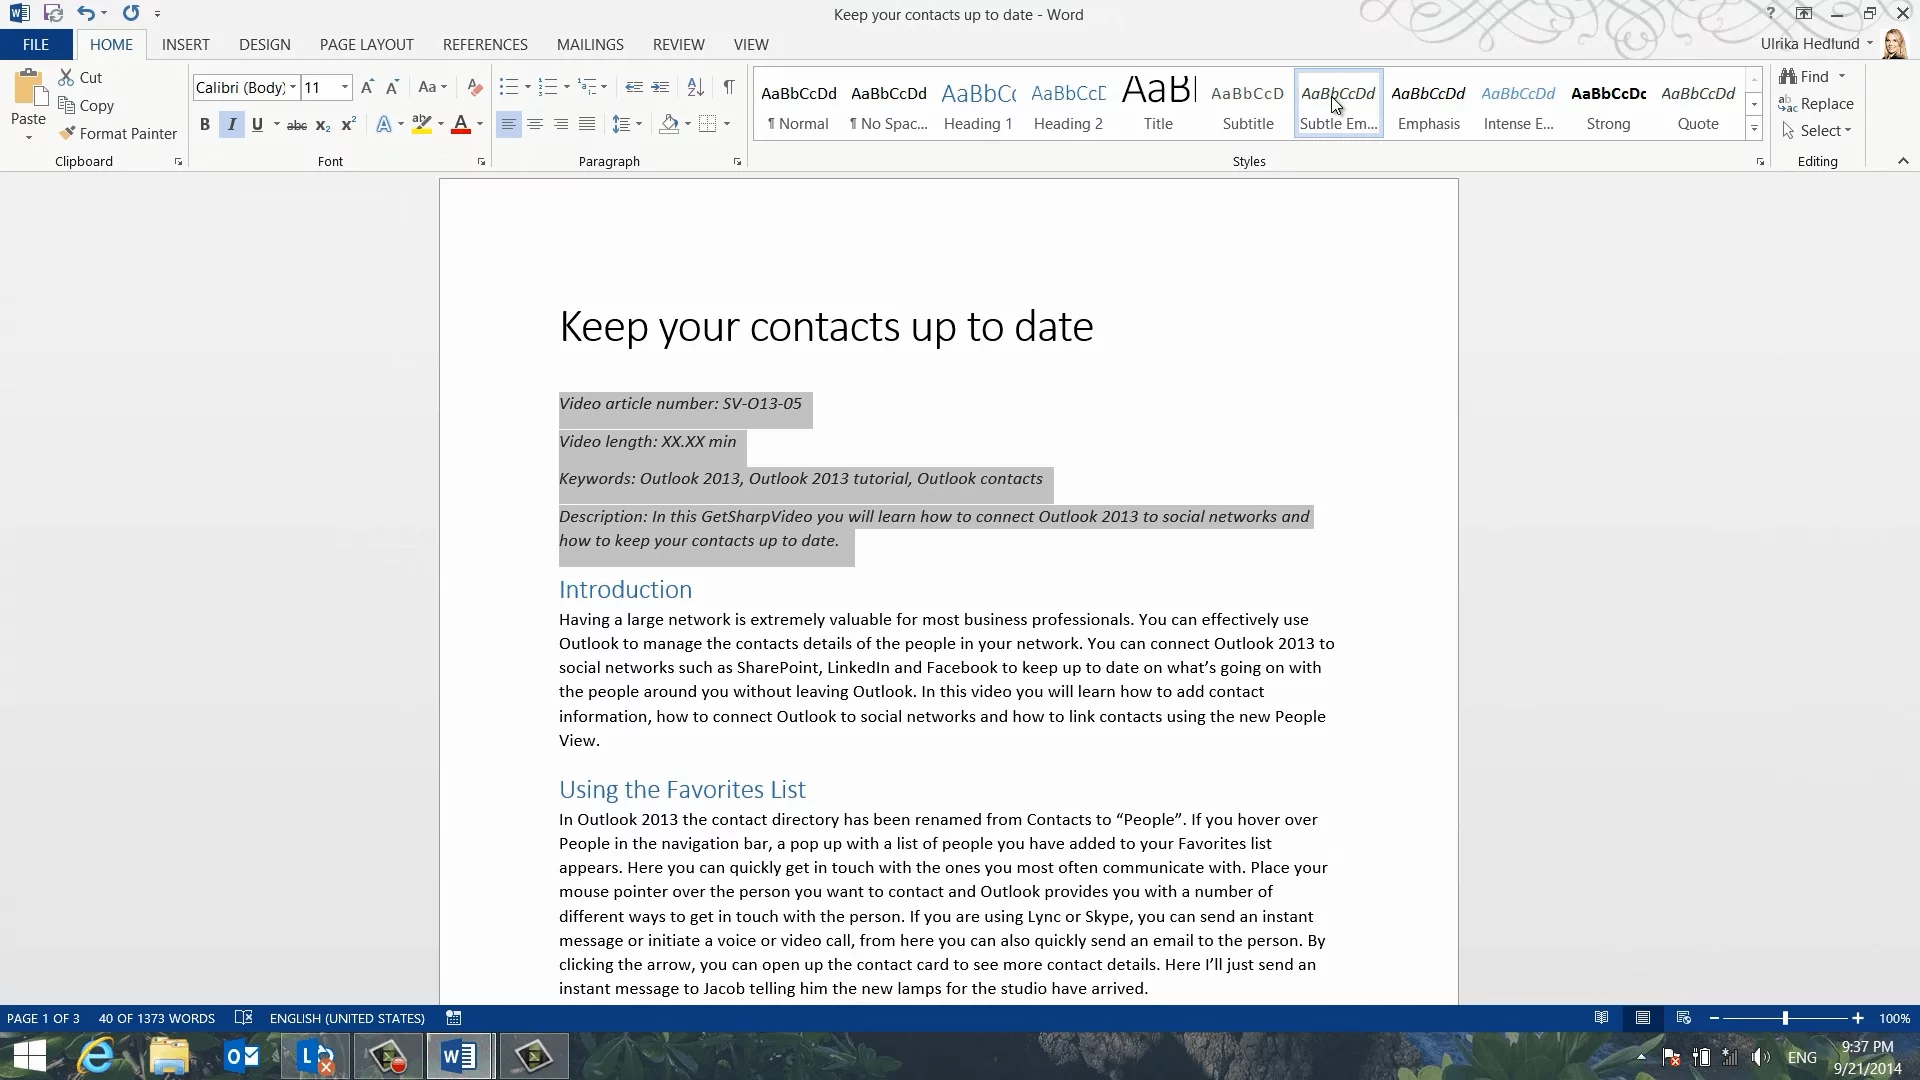1920x1080 pixels.
Task: Toggle Bold formatting
Action: coord(205,125)
